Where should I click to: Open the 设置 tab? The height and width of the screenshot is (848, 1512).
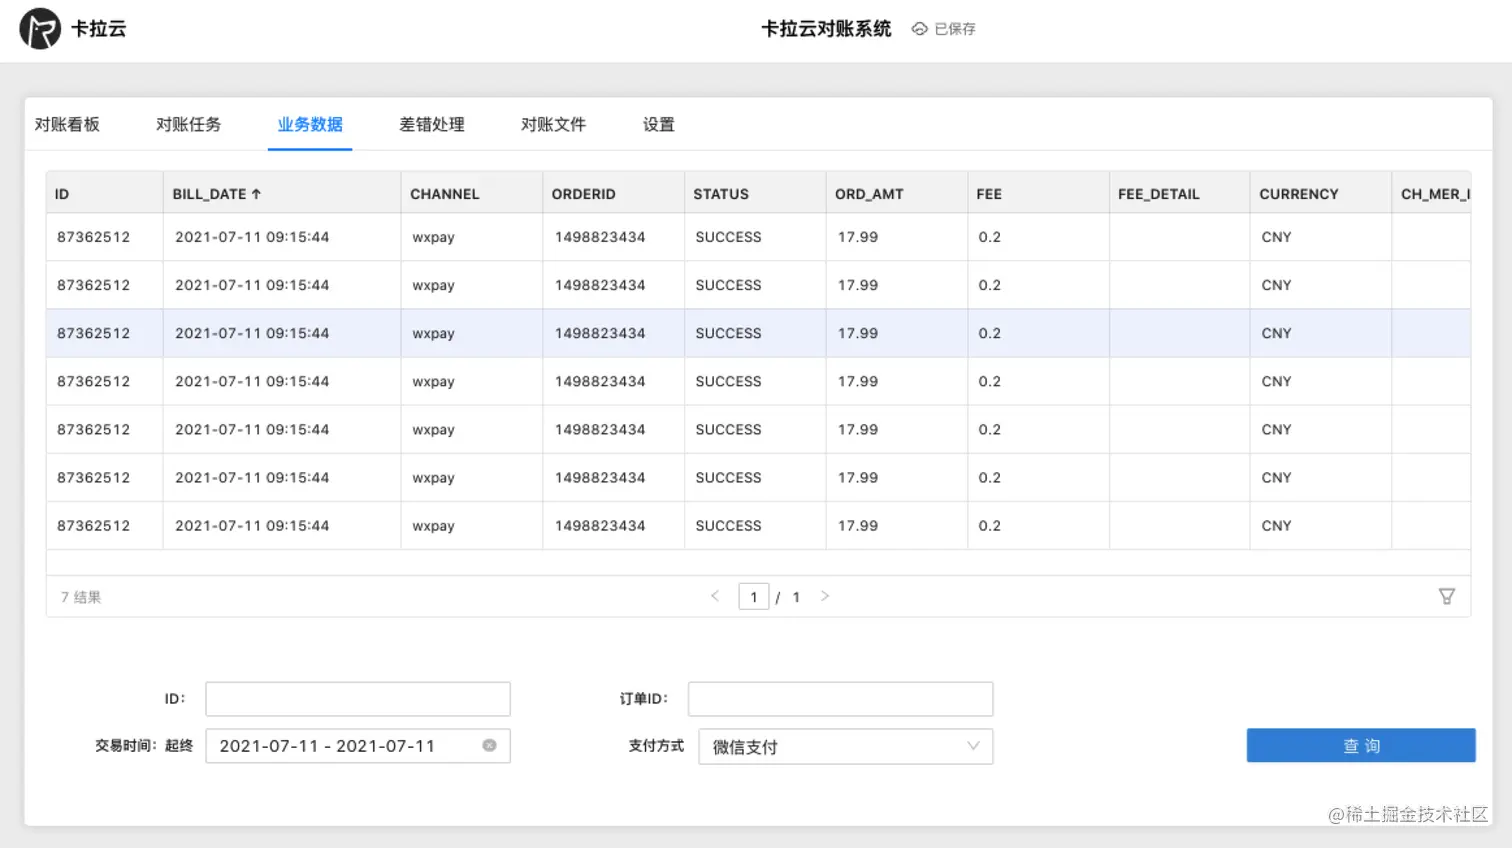pyautogui.click(x=658, y=124)
